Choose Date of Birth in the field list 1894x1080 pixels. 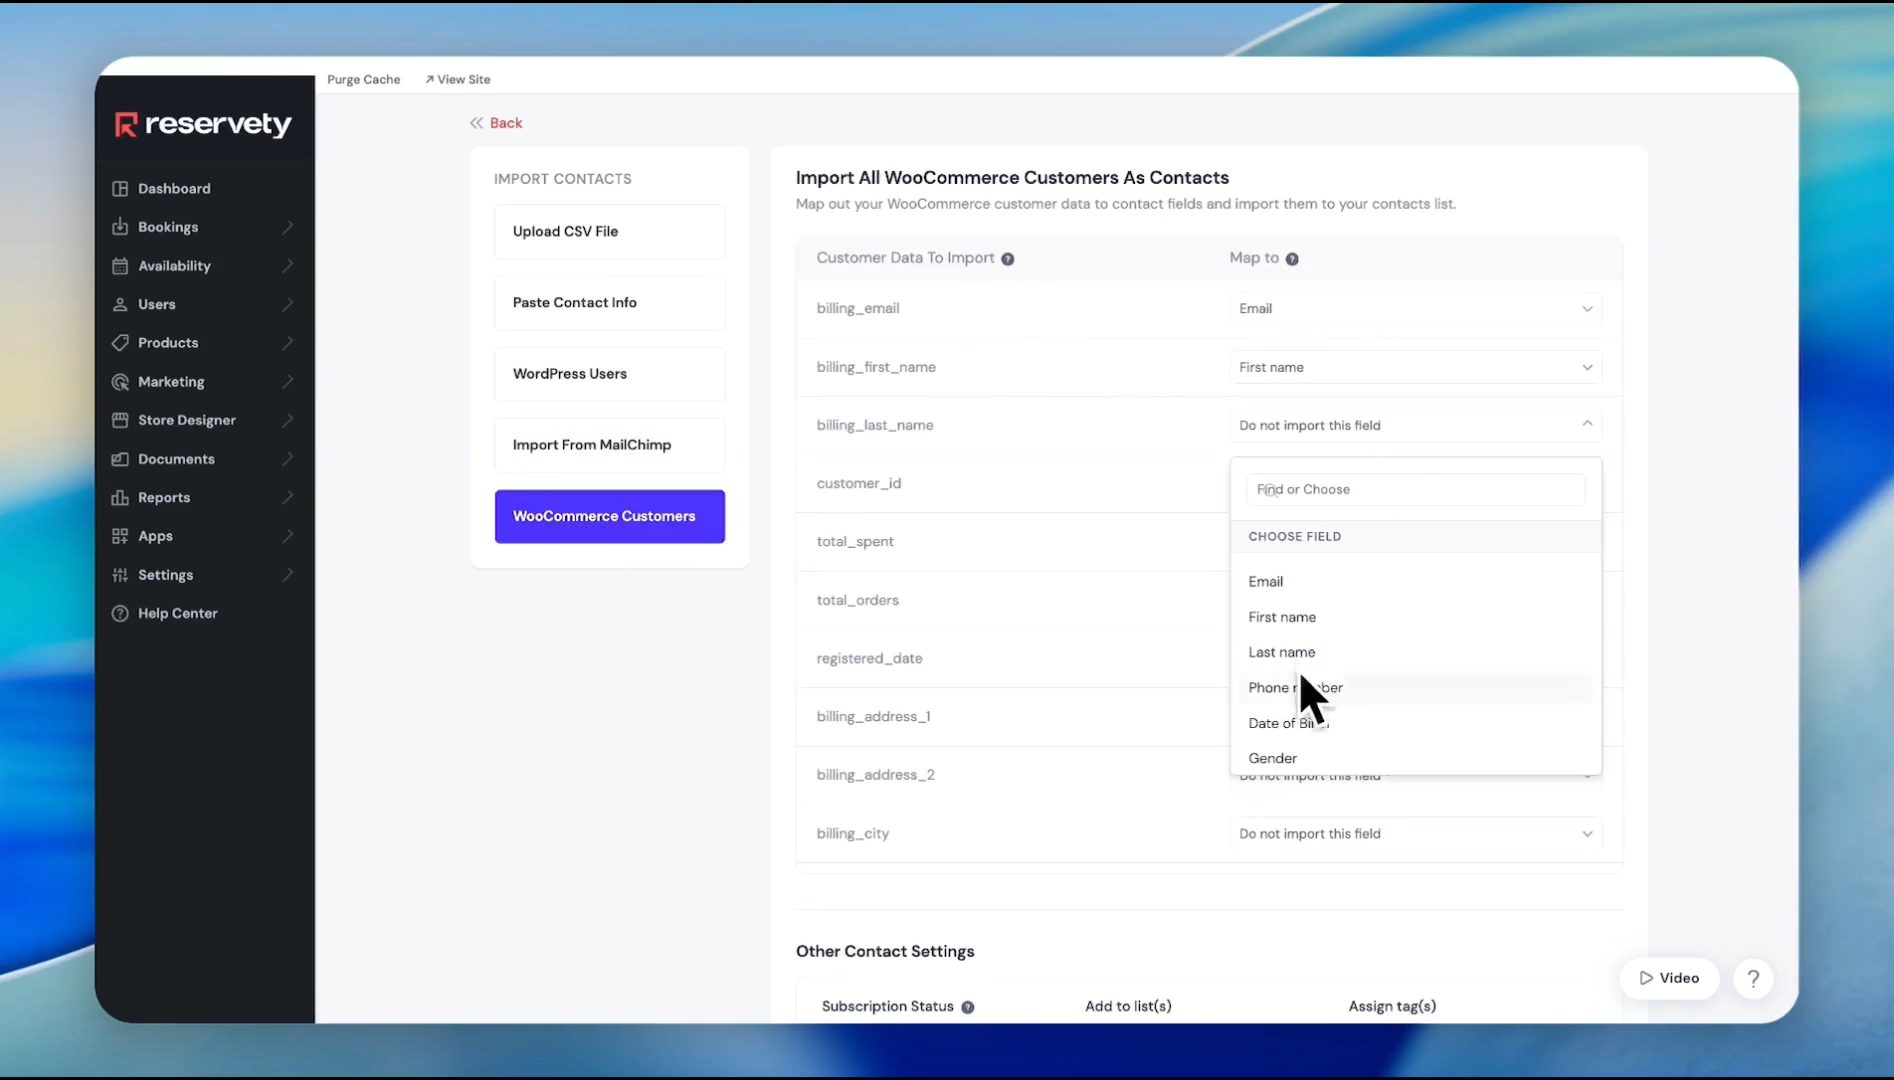(1415, 723)
